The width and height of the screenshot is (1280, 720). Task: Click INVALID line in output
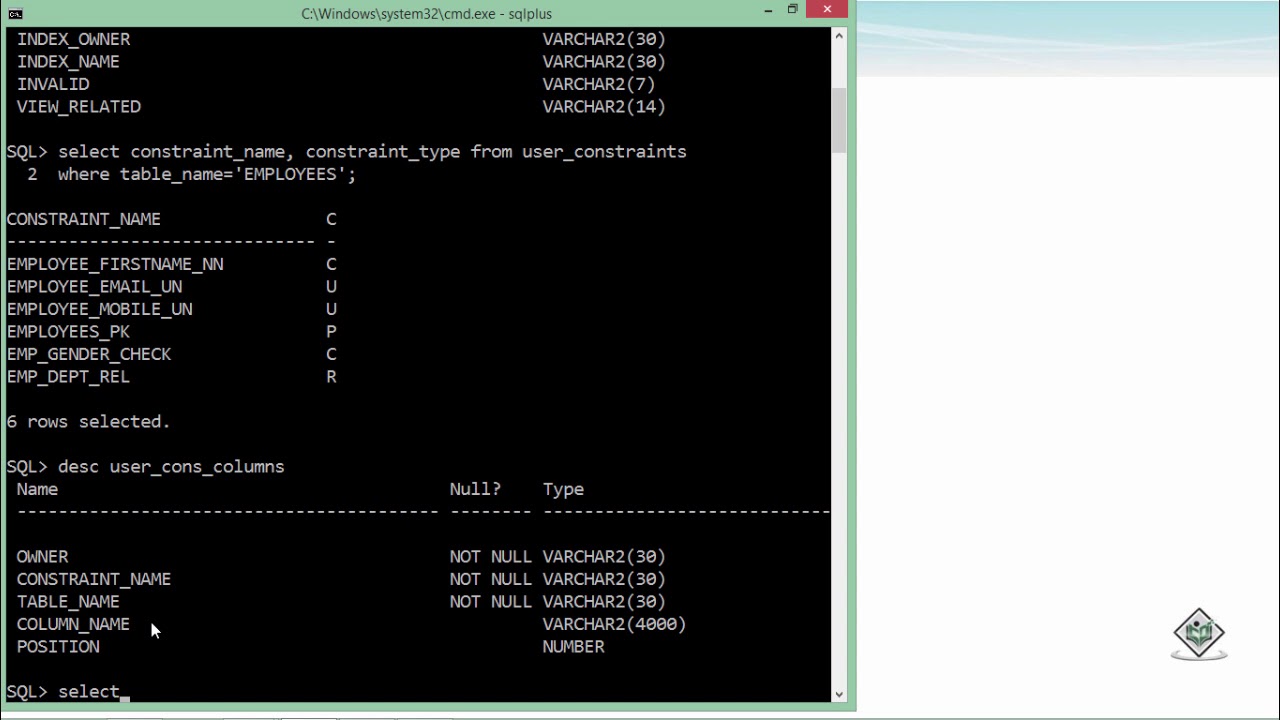point(53,84)
